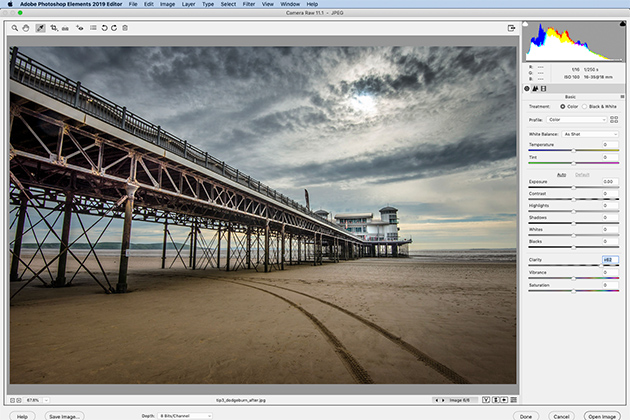Rotate image counterclockwise
The height and width of the screenshot is (420, 630).
104,28
